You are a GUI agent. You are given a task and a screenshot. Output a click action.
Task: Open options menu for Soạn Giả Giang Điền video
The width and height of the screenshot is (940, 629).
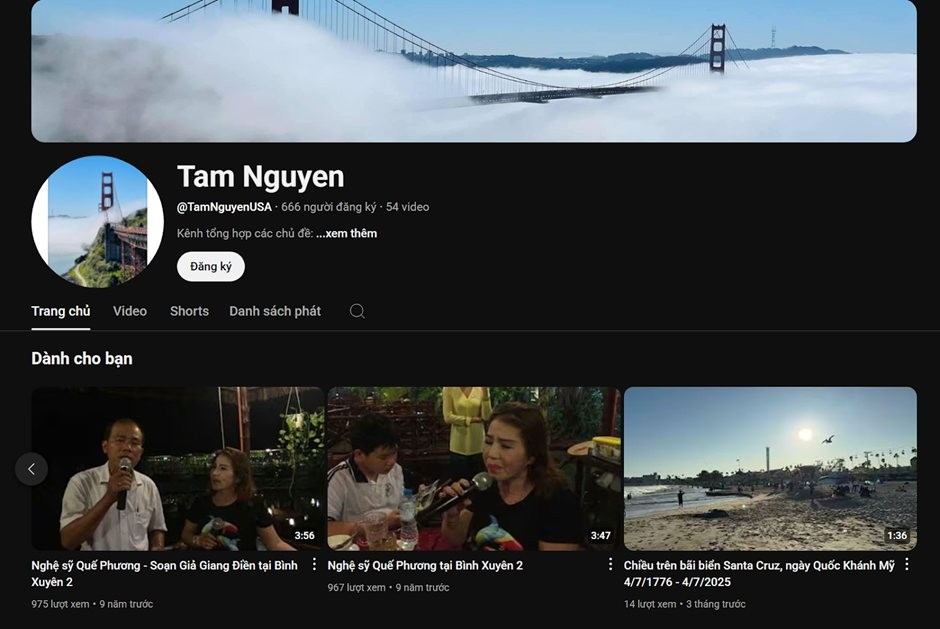pyautogui.click(x=314, y=565)
